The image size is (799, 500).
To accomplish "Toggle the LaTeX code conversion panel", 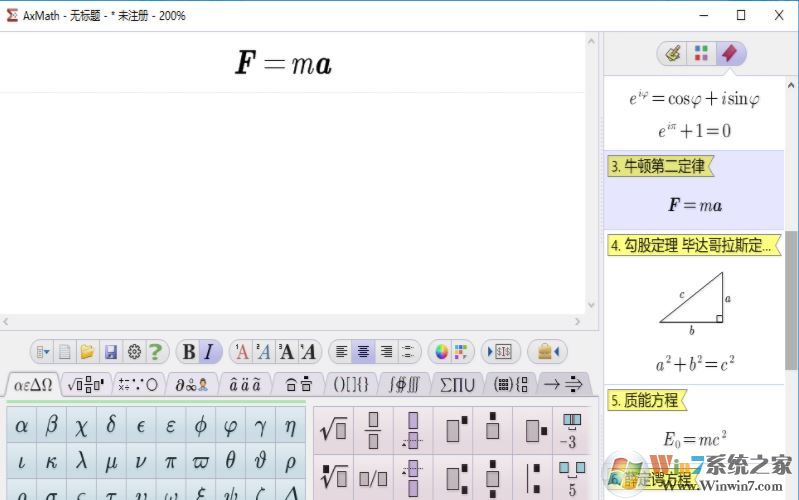I will [500, 352].
